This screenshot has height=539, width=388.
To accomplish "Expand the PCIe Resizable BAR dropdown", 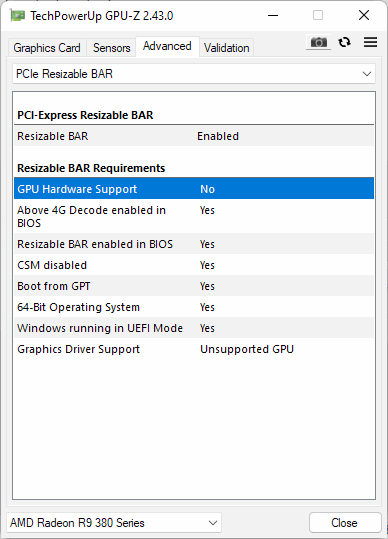I will coord(194,74).
